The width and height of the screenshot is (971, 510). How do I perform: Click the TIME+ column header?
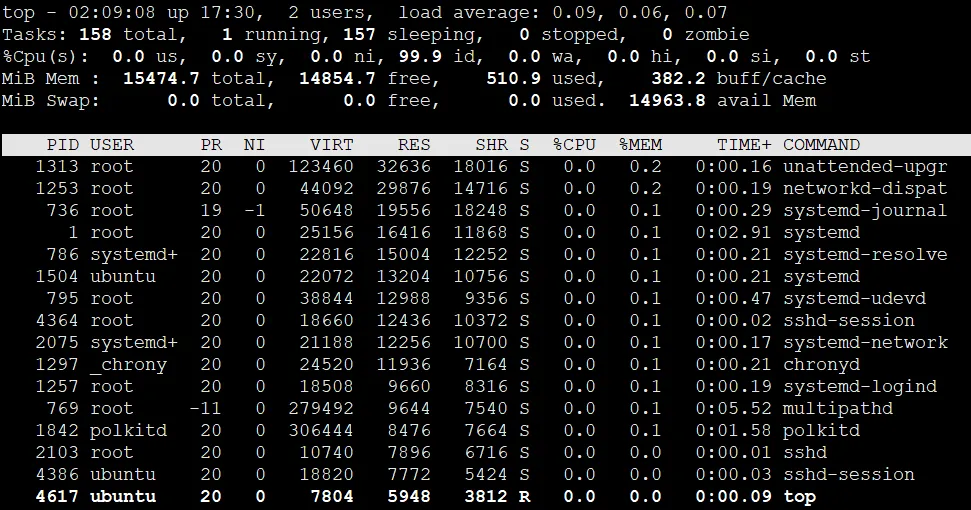click(x=744, y=145)
